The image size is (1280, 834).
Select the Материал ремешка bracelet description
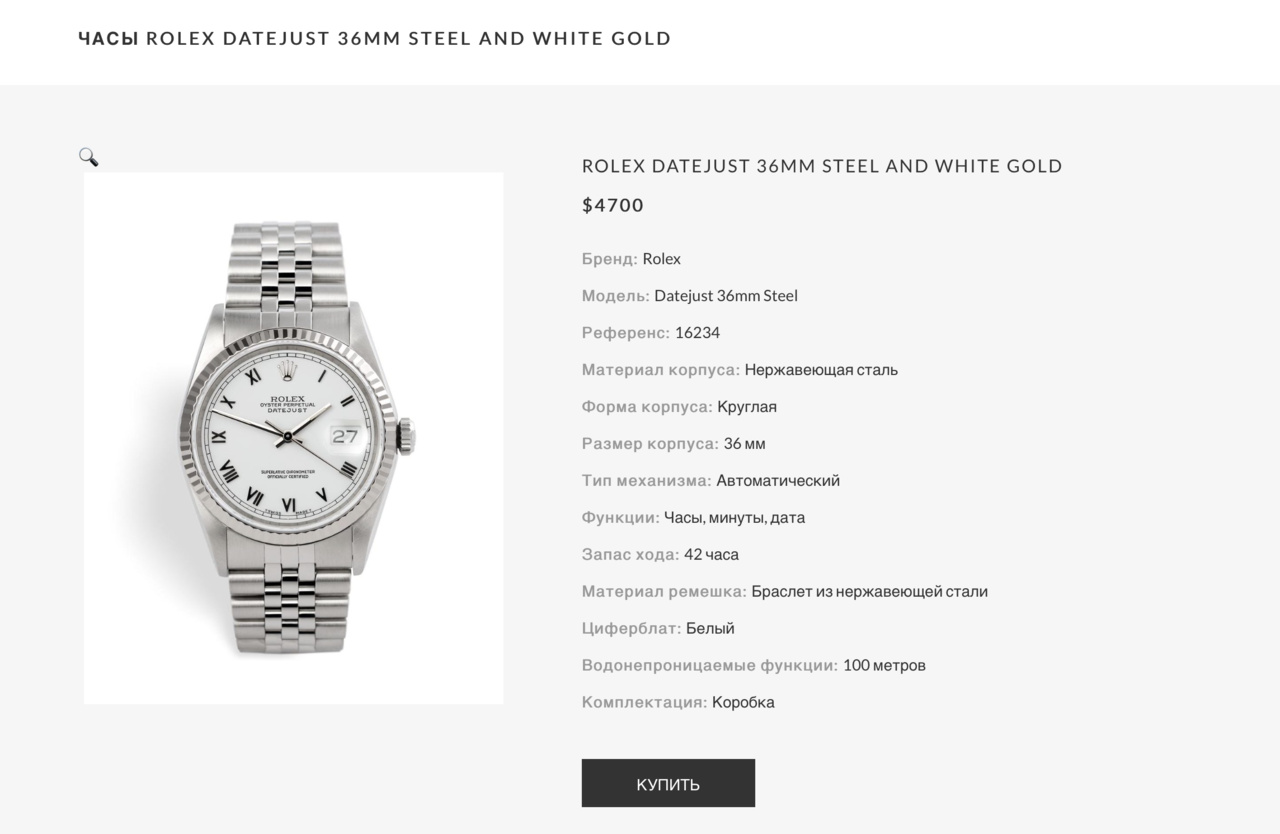pyautogui.click(x=869, y=592)
